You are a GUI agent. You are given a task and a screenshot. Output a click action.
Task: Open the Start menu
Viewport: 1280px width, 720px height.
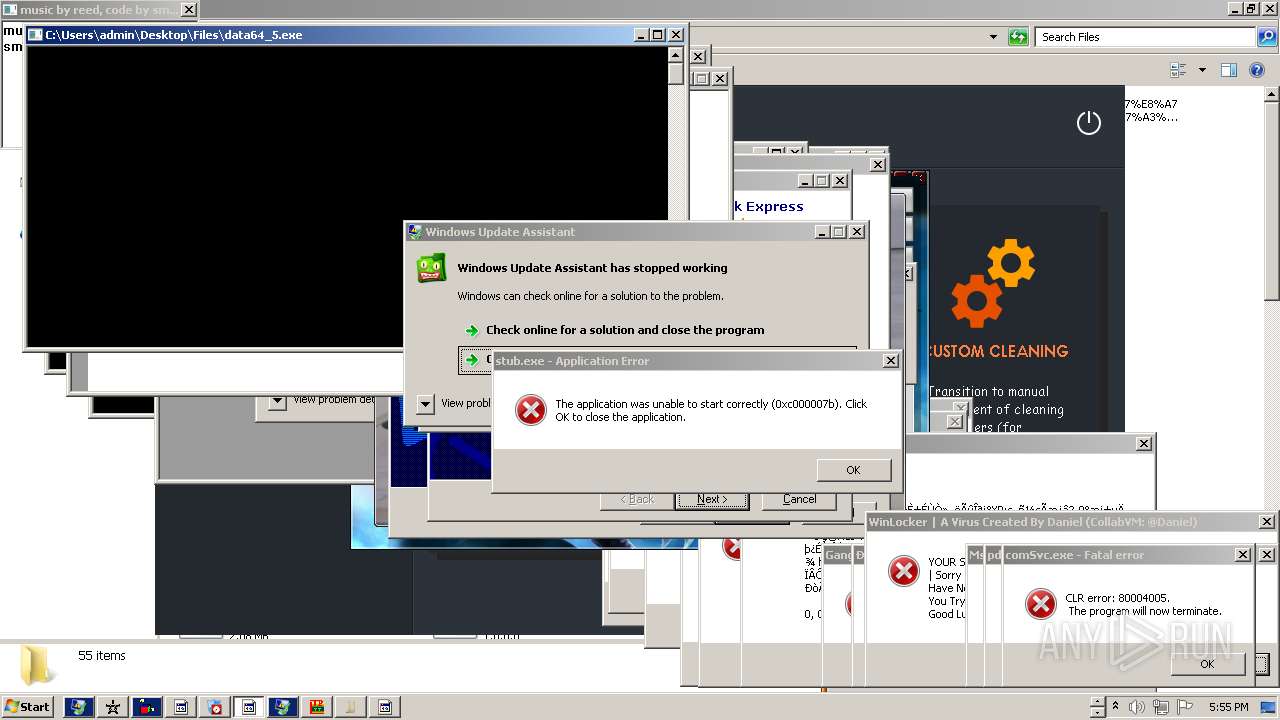click(x=27, y=706)
